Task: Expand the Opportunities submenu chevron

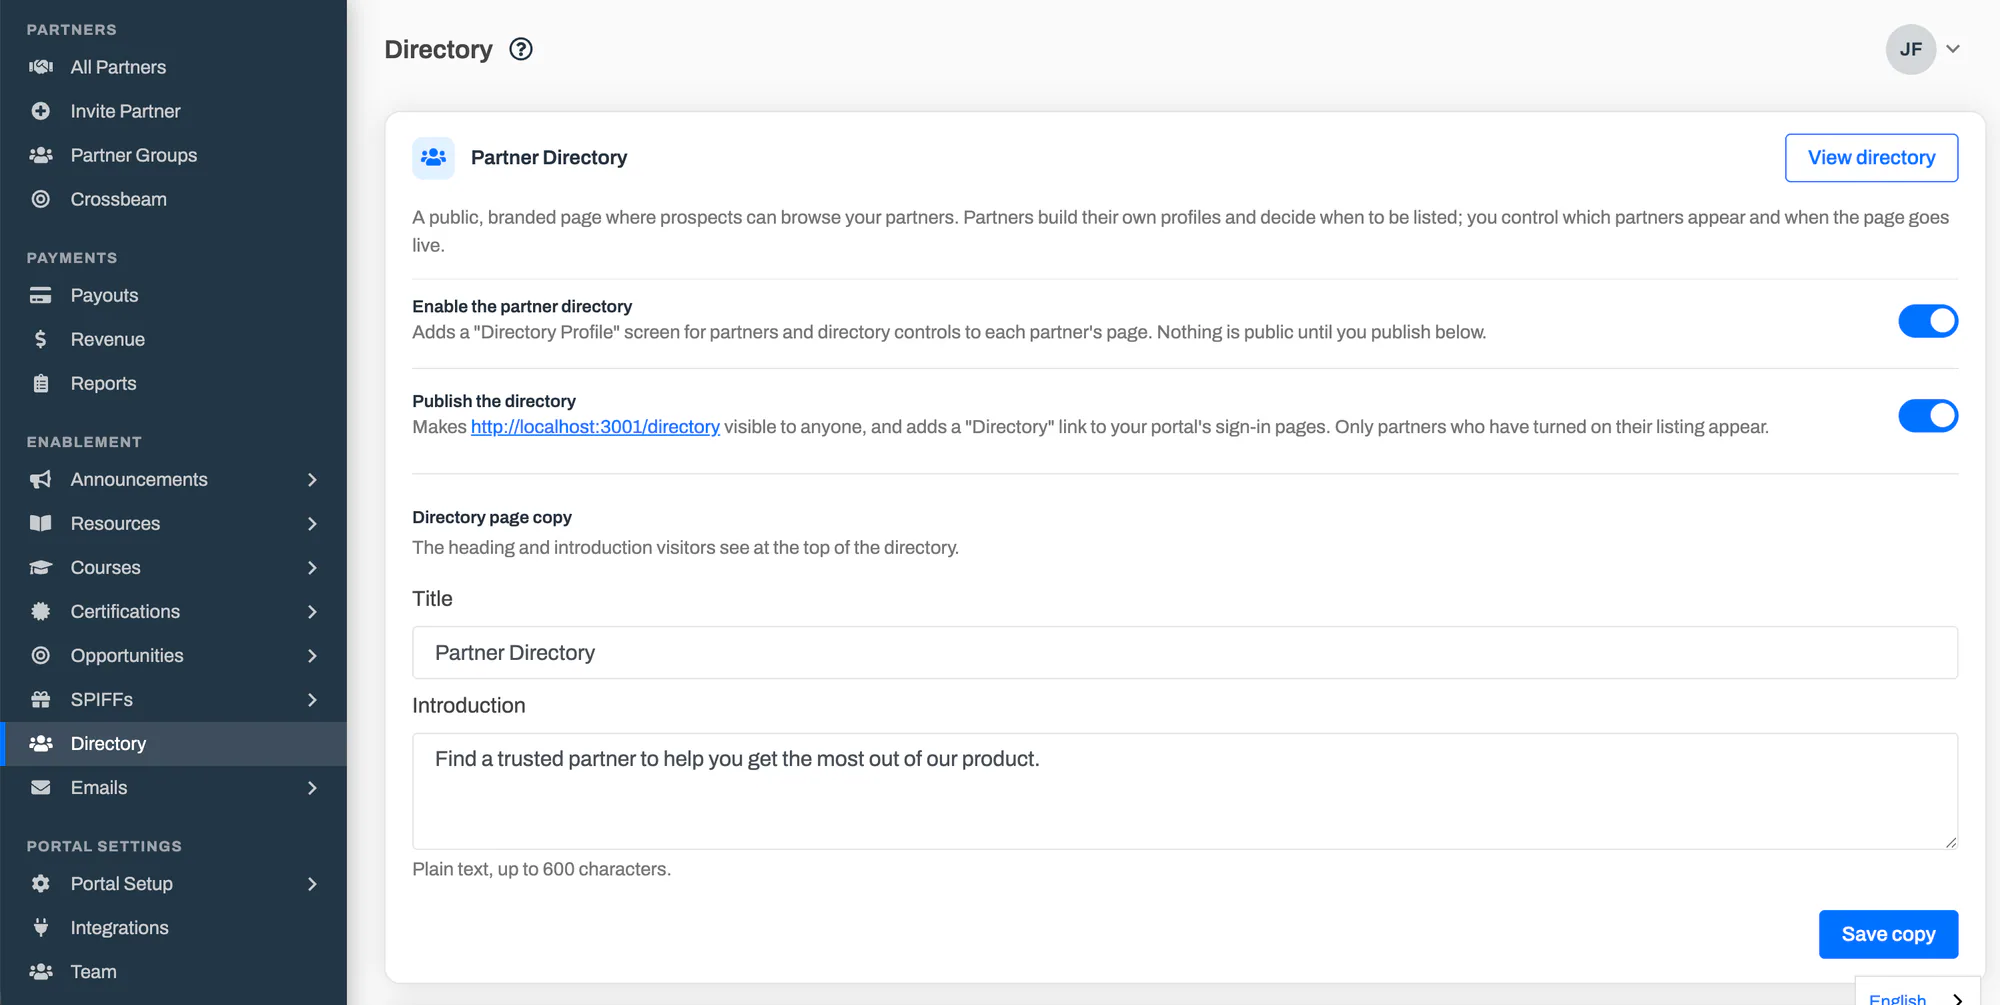Action: point(312,655)
